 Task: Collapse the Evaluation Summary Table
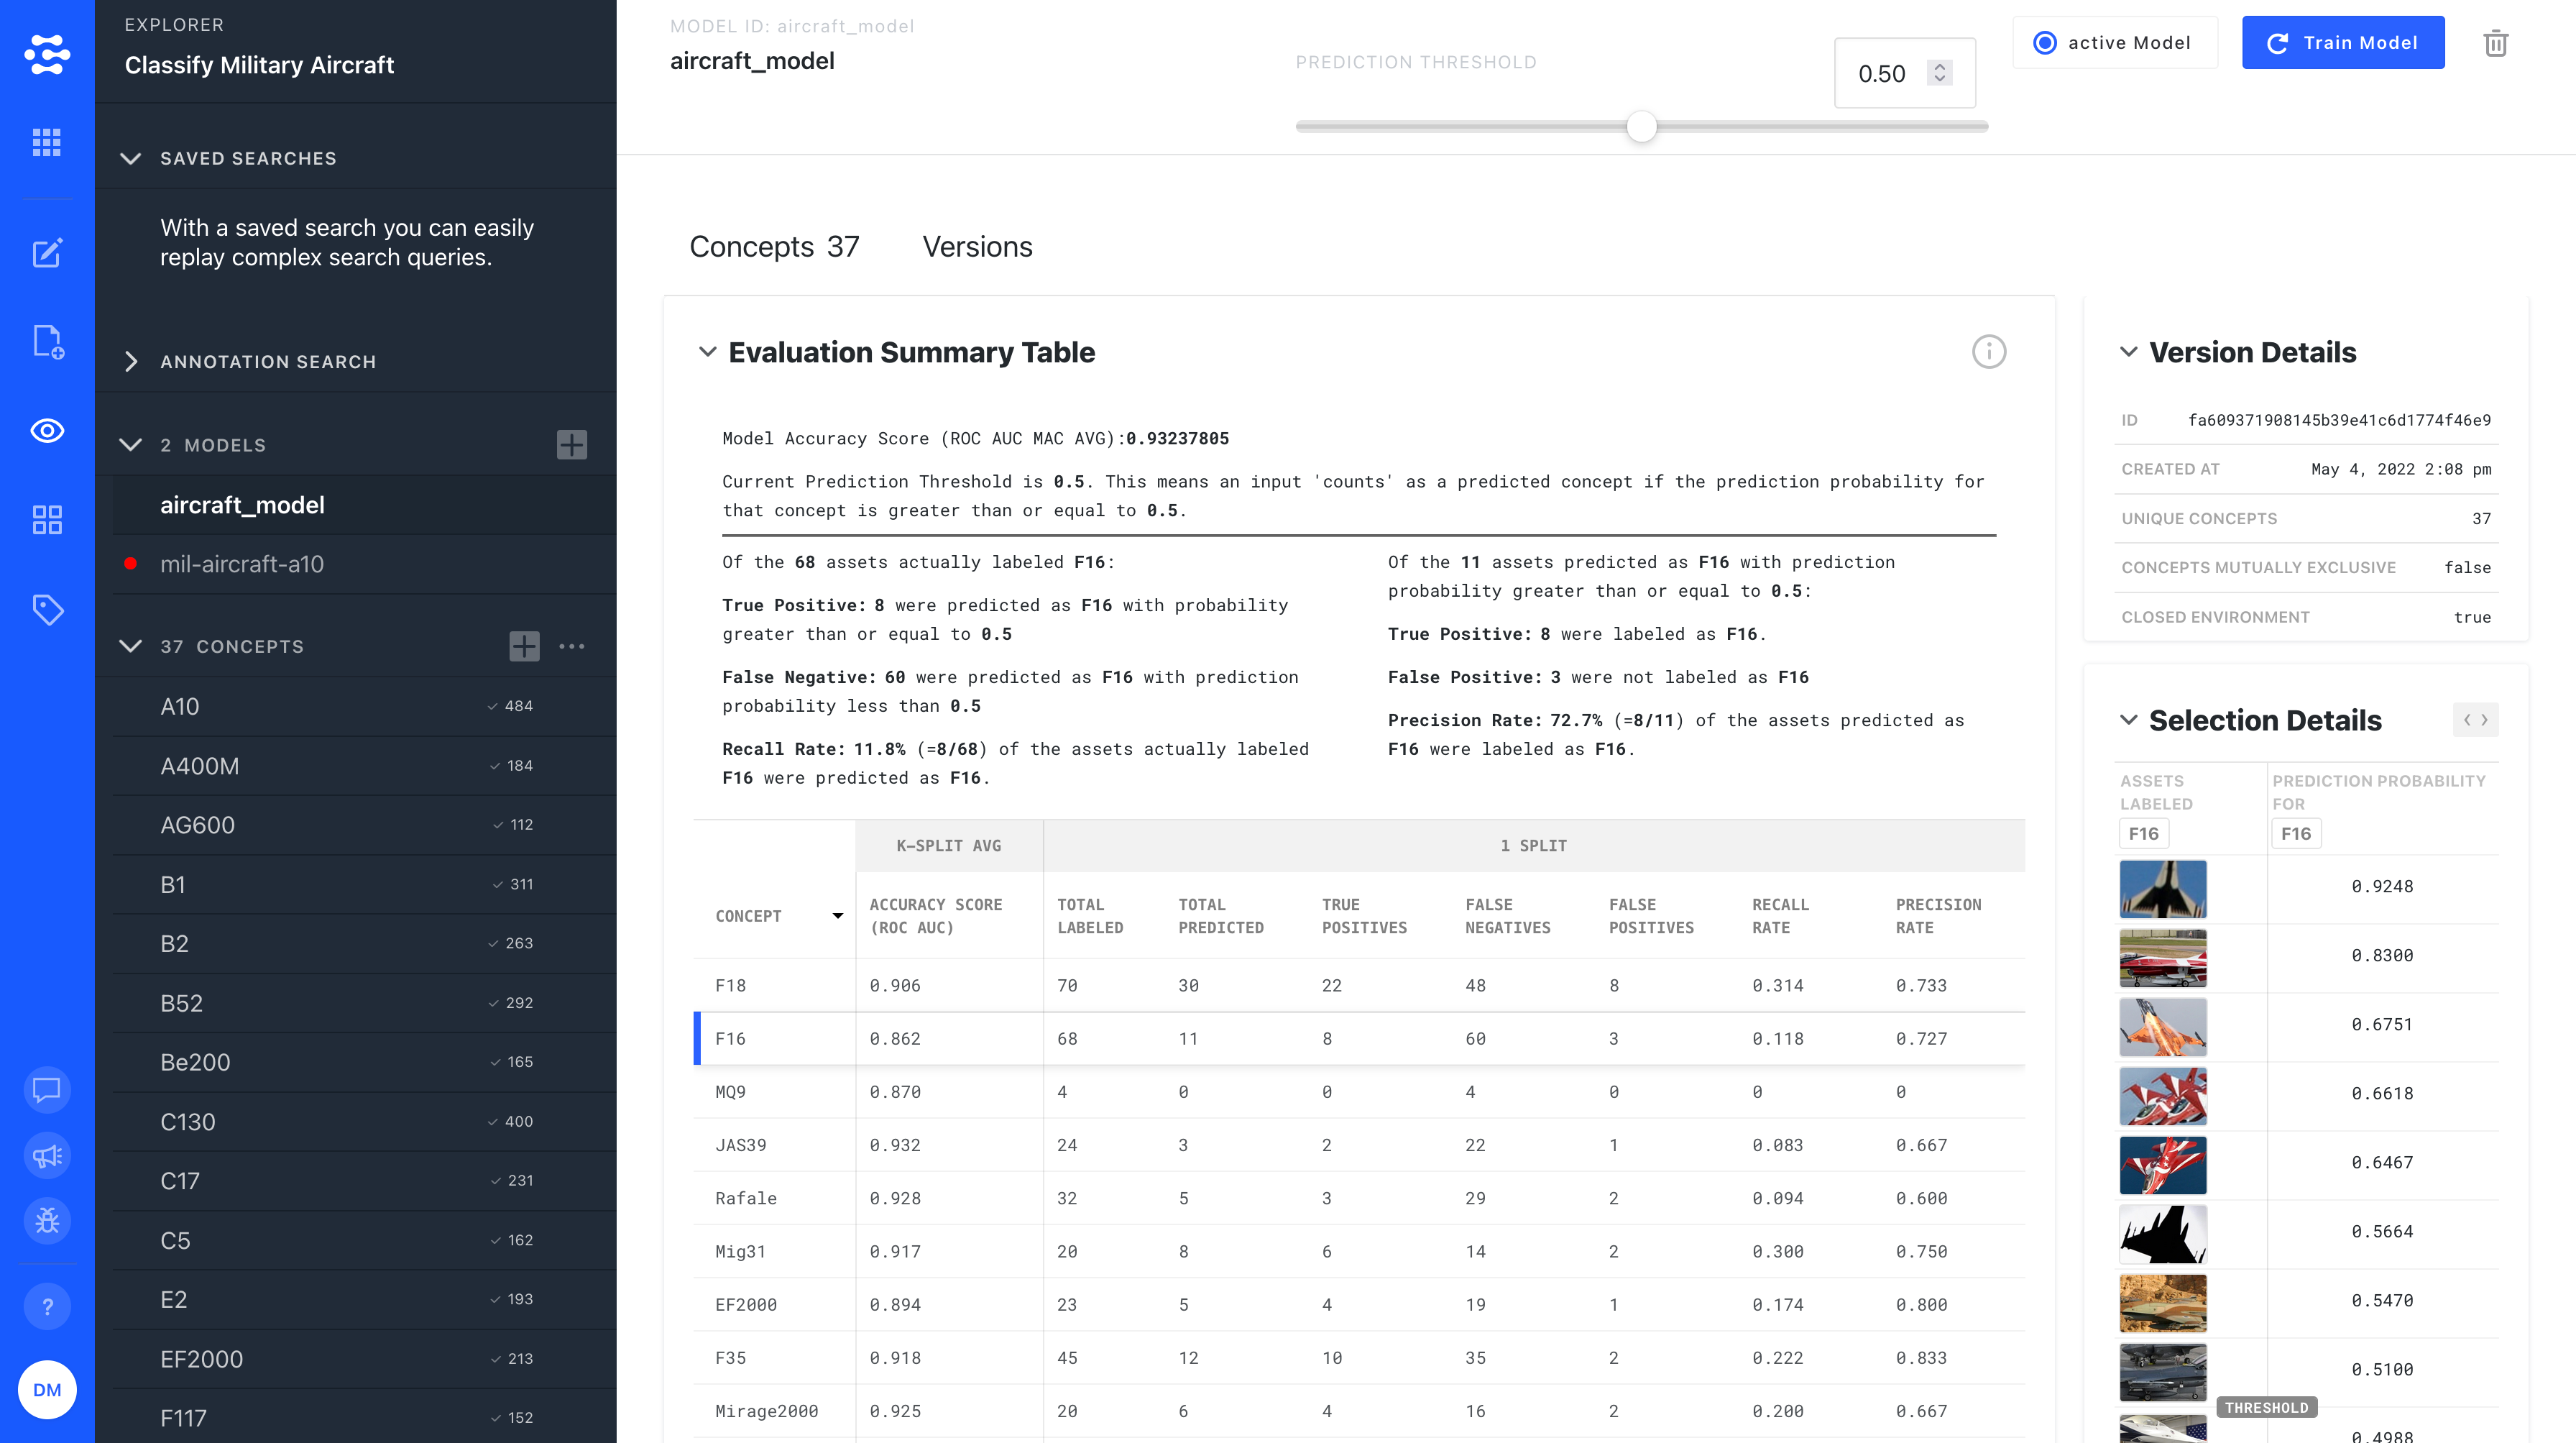pos(707,352)
